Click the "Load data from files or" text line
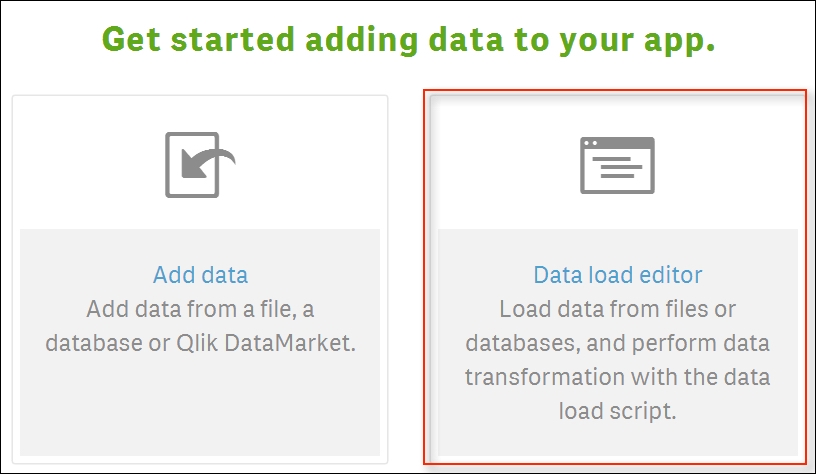The height and width of the screenshot is (474, 816). [x=618, y=309]
